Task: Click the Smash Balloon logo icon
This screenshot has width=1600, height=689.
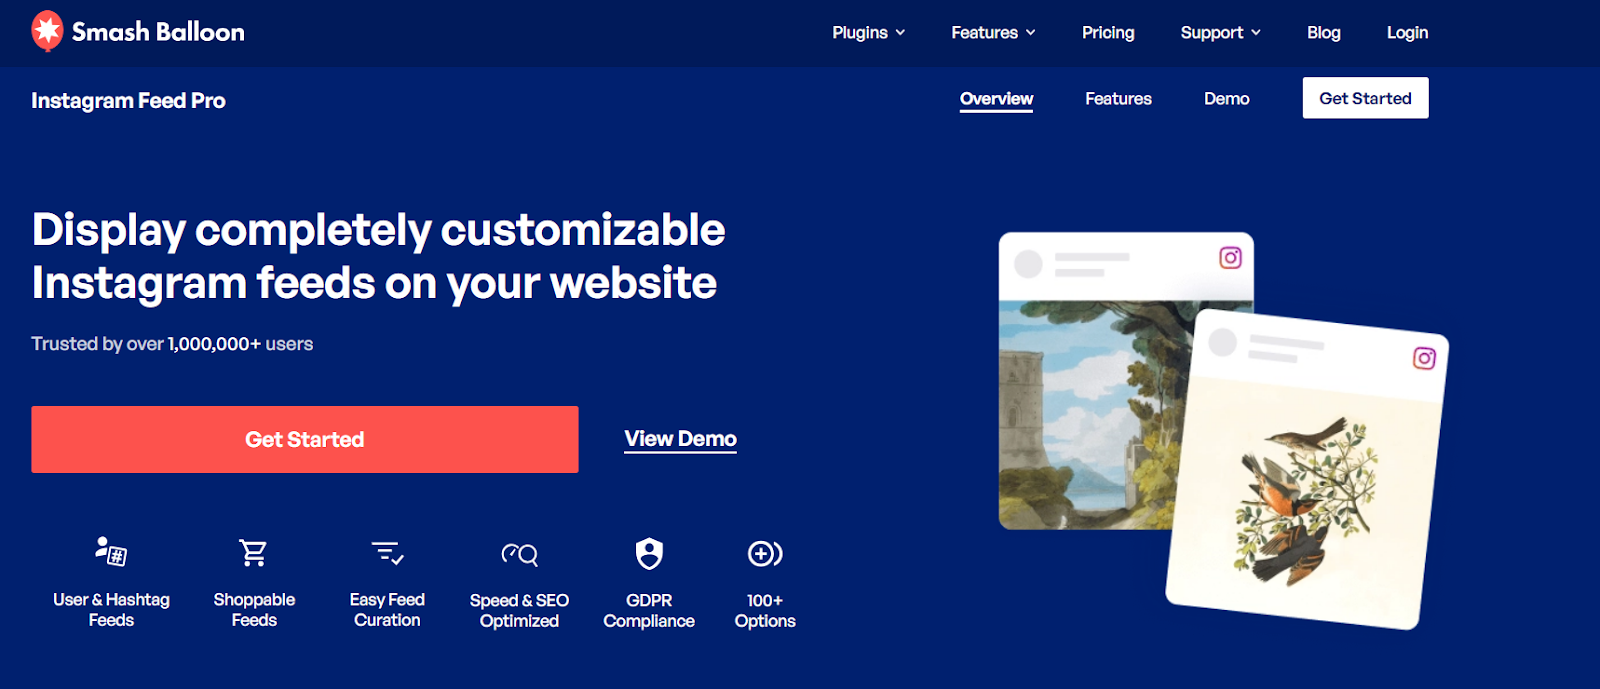Action: point(47,31)
